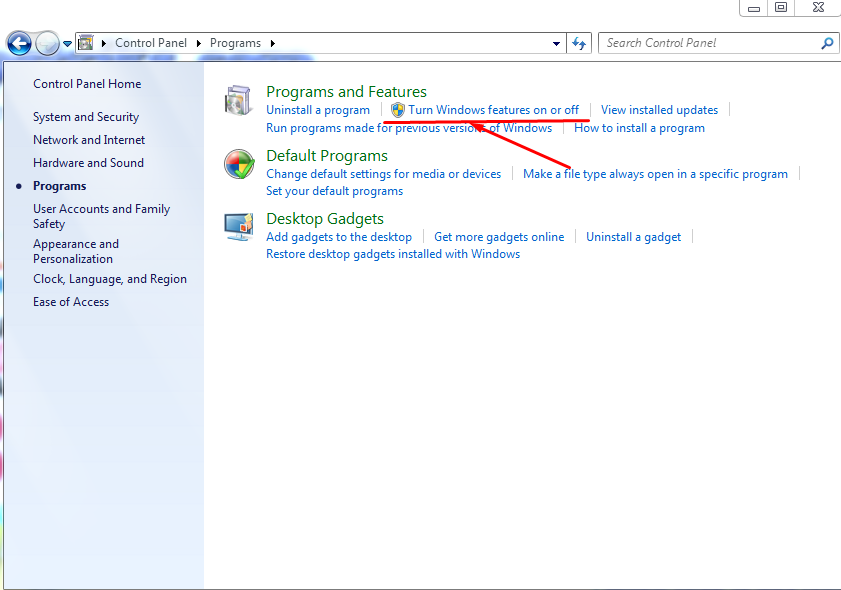
Task: Open the recent pages dropdown near back button
Action: pyautogui.click(x=66, y=43)
